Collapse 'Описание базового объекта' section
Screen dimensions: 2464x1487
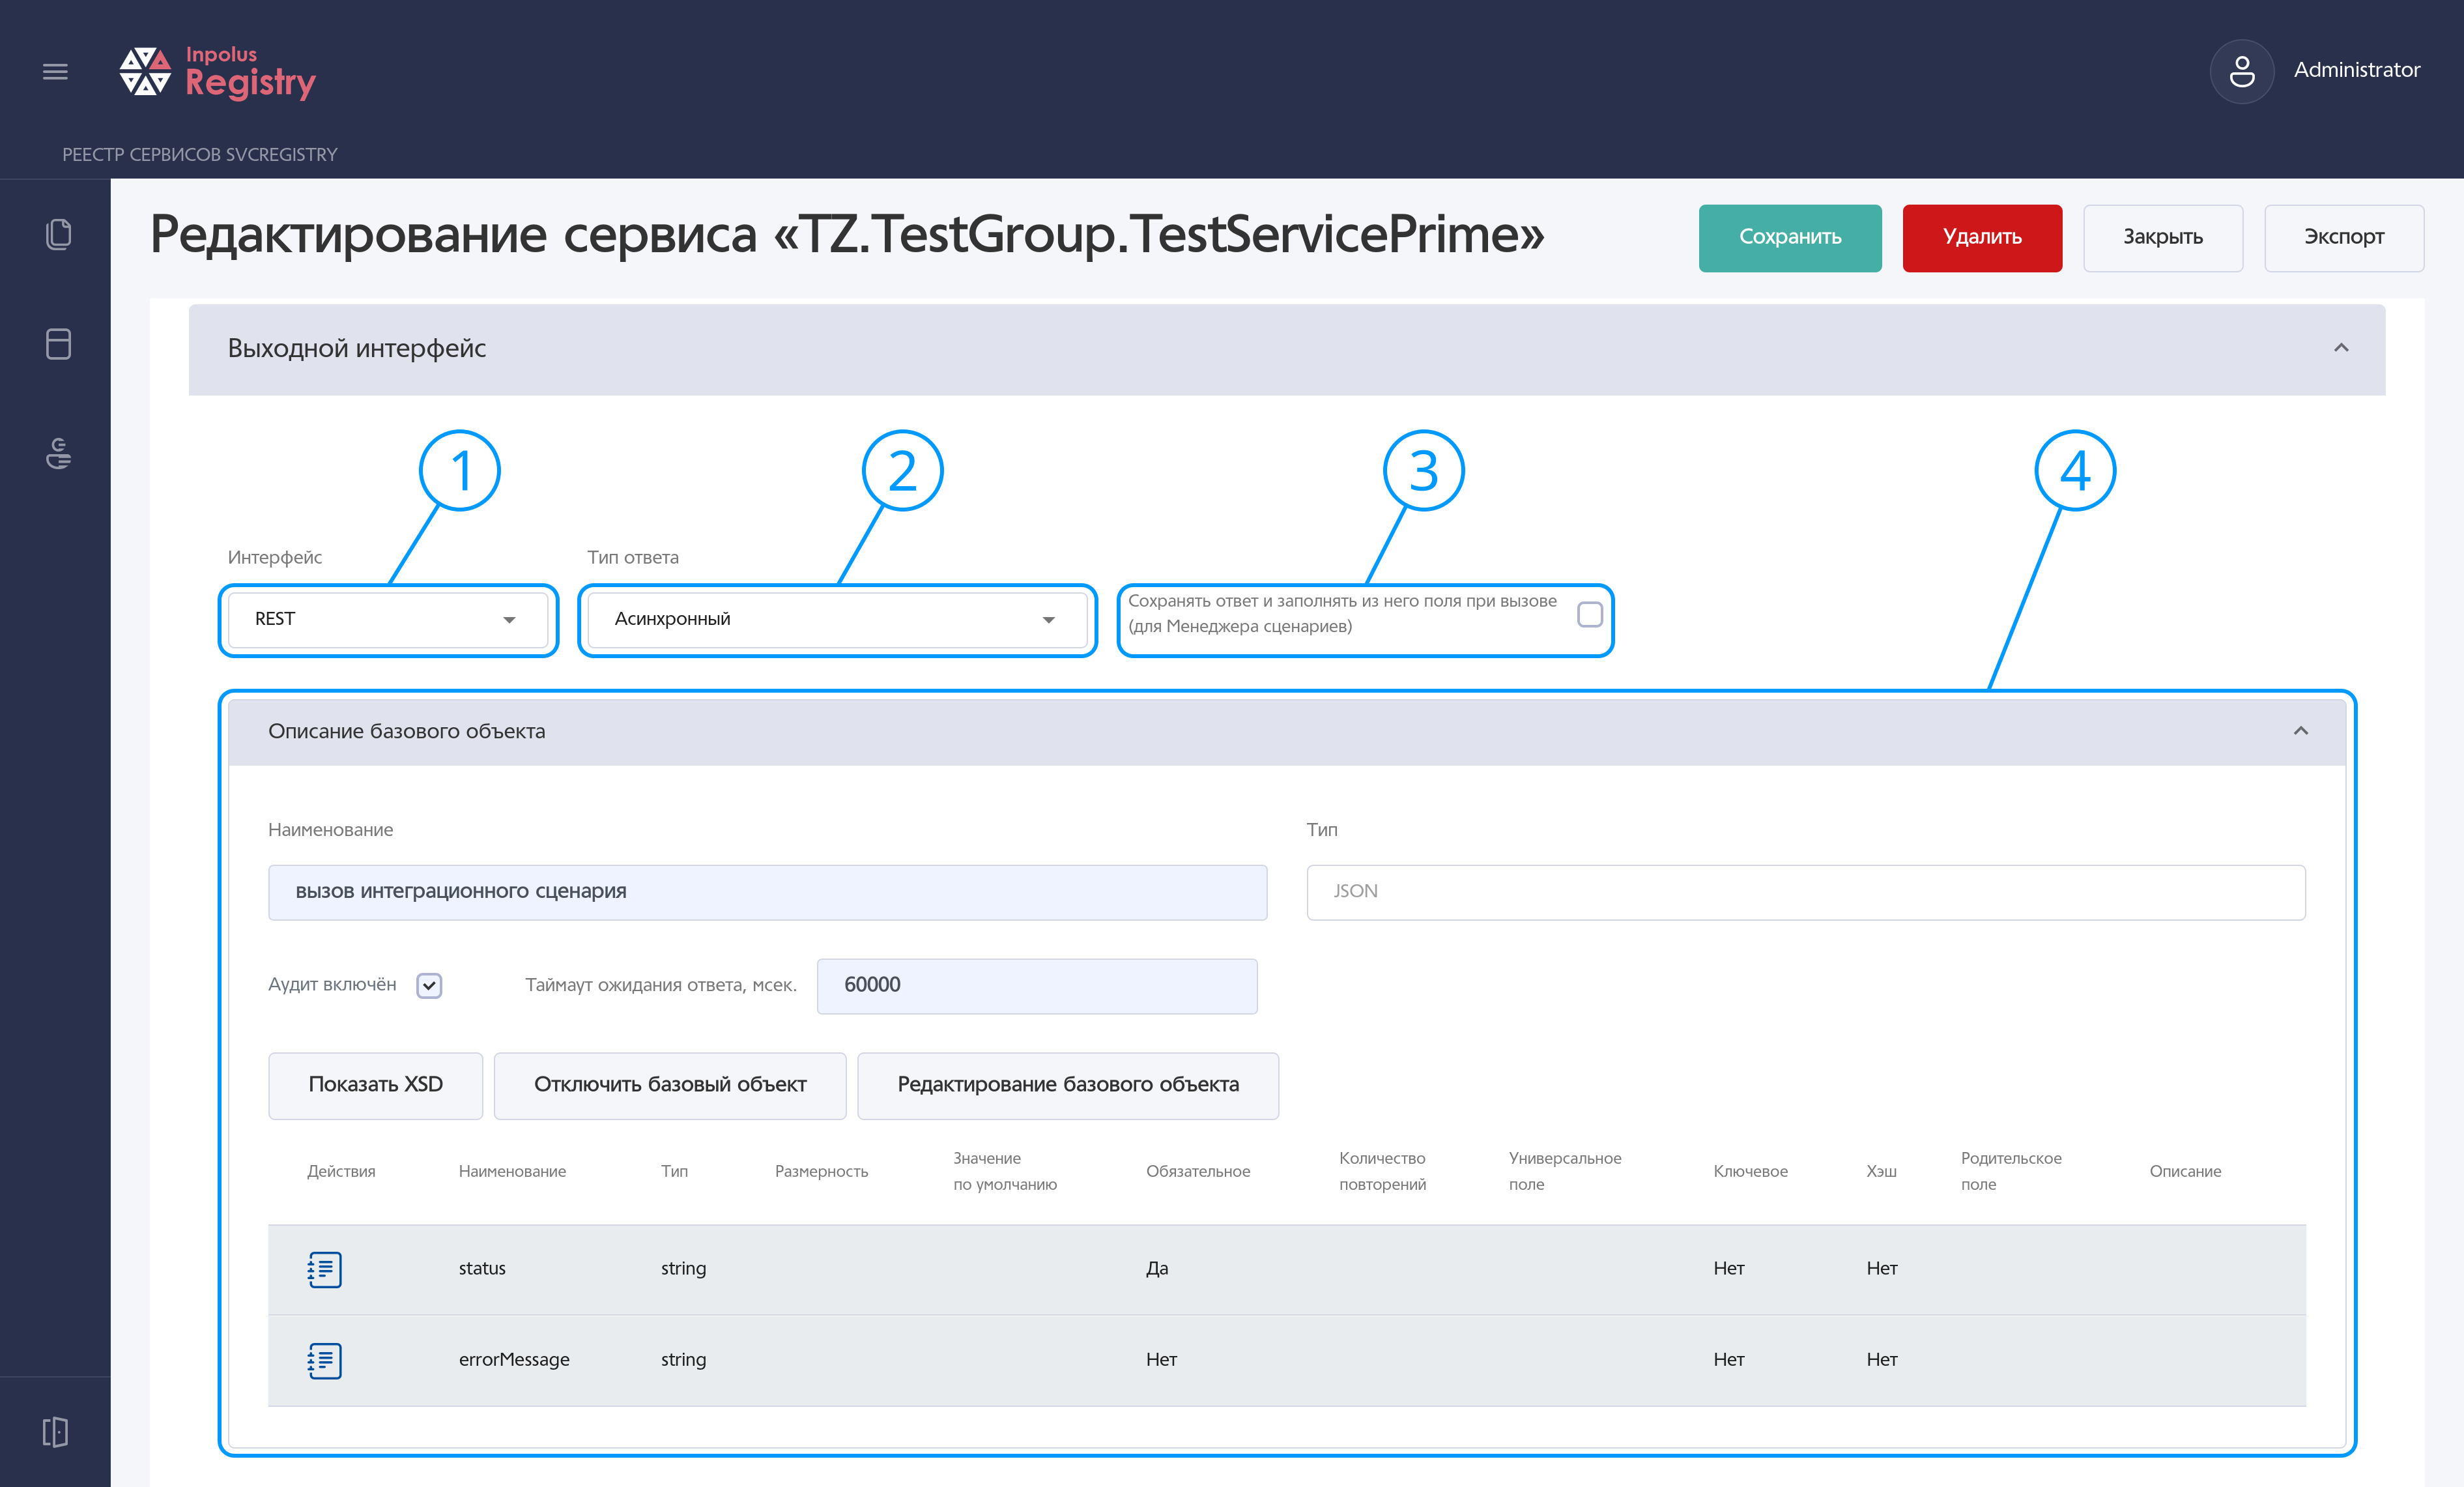[x=2301, y=731]
